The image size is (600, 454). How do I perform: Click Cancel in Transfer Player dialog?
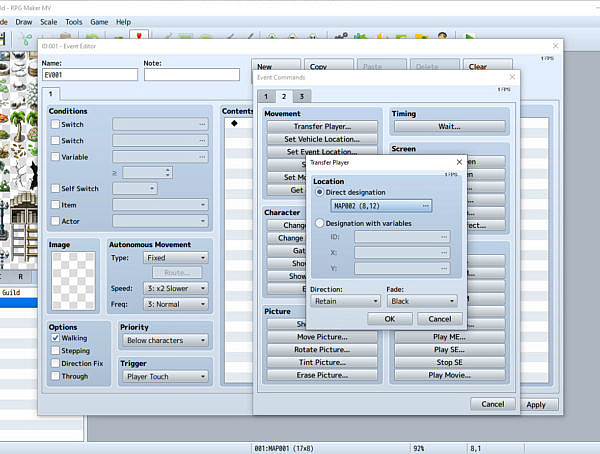click(439, 319)
